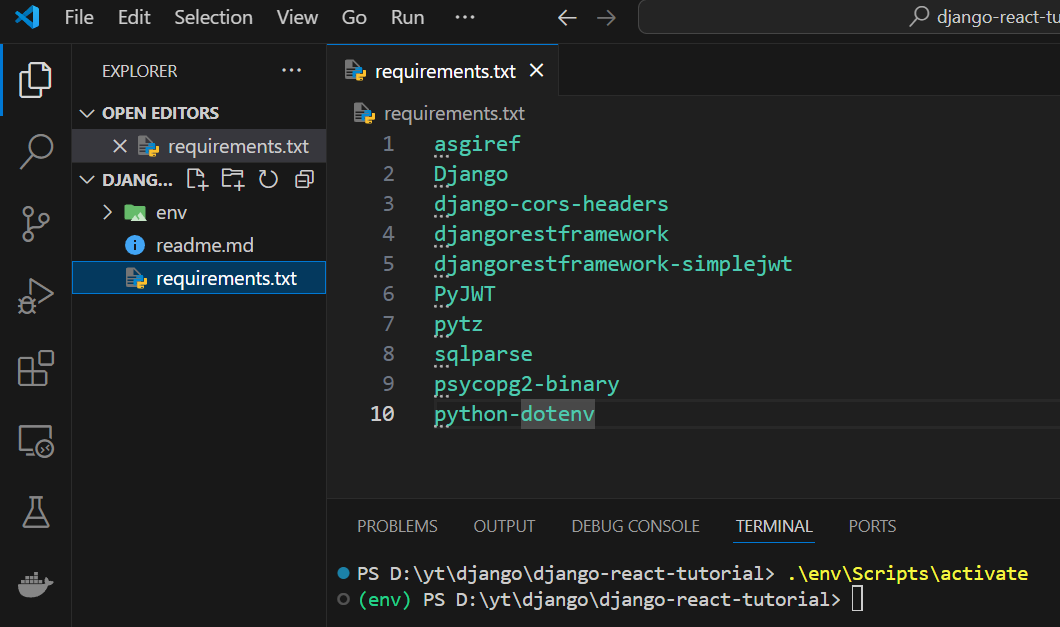Select the requirements.txt editor tab
Image resolution: width=1060 pixels, height=627 pixels.
coord(443,70)
